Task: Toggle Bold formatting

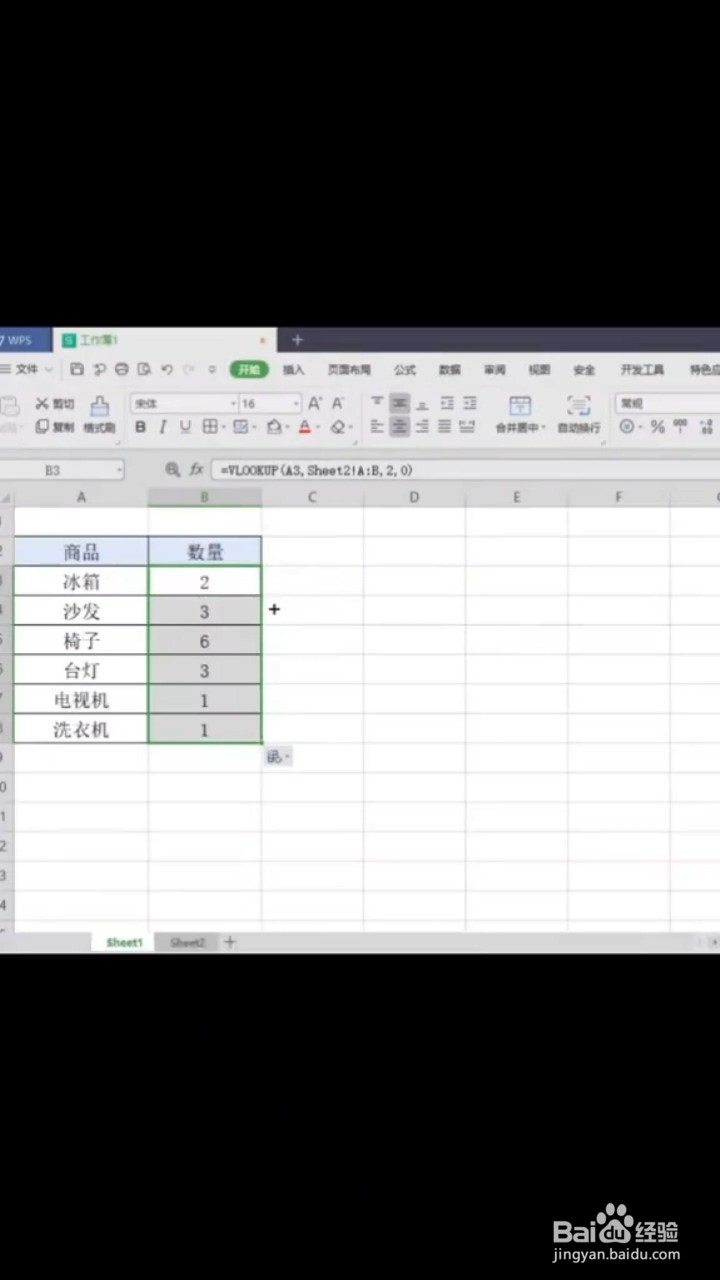Action: pyautogui.click(x=140, y=427)
